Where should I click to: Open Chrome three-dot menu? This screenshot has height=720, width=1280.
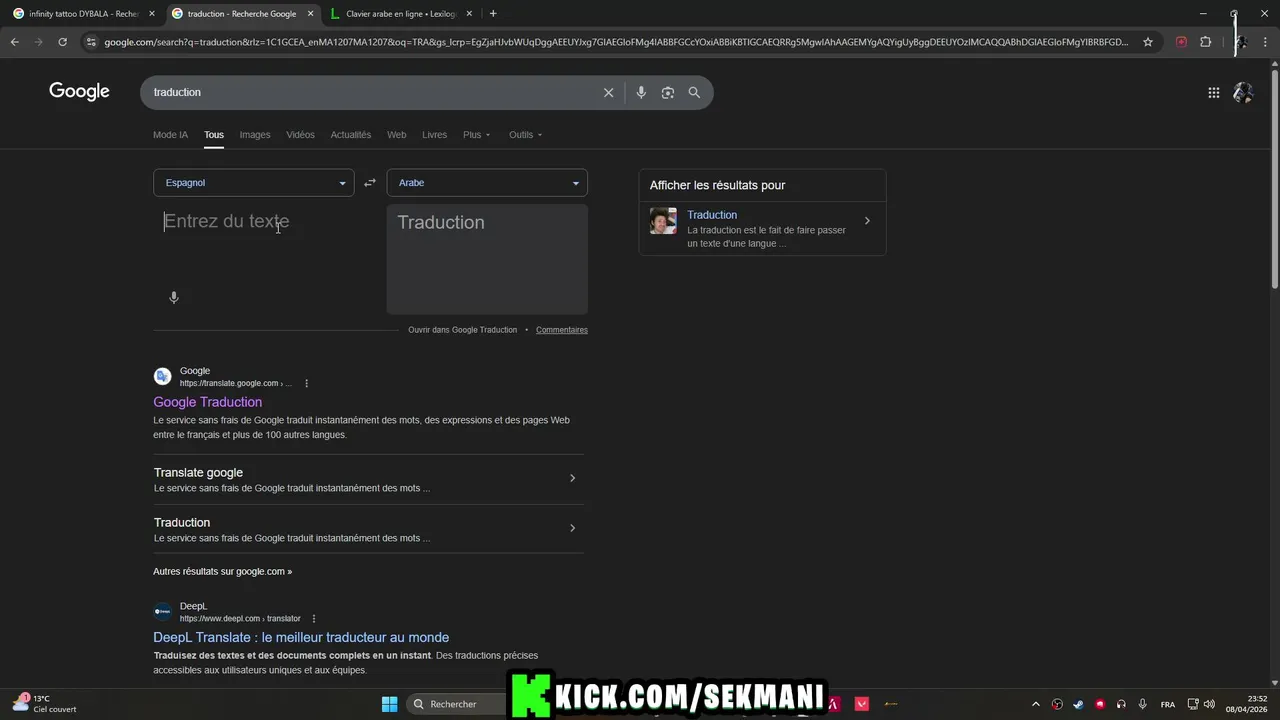[x=1266, y=42]
